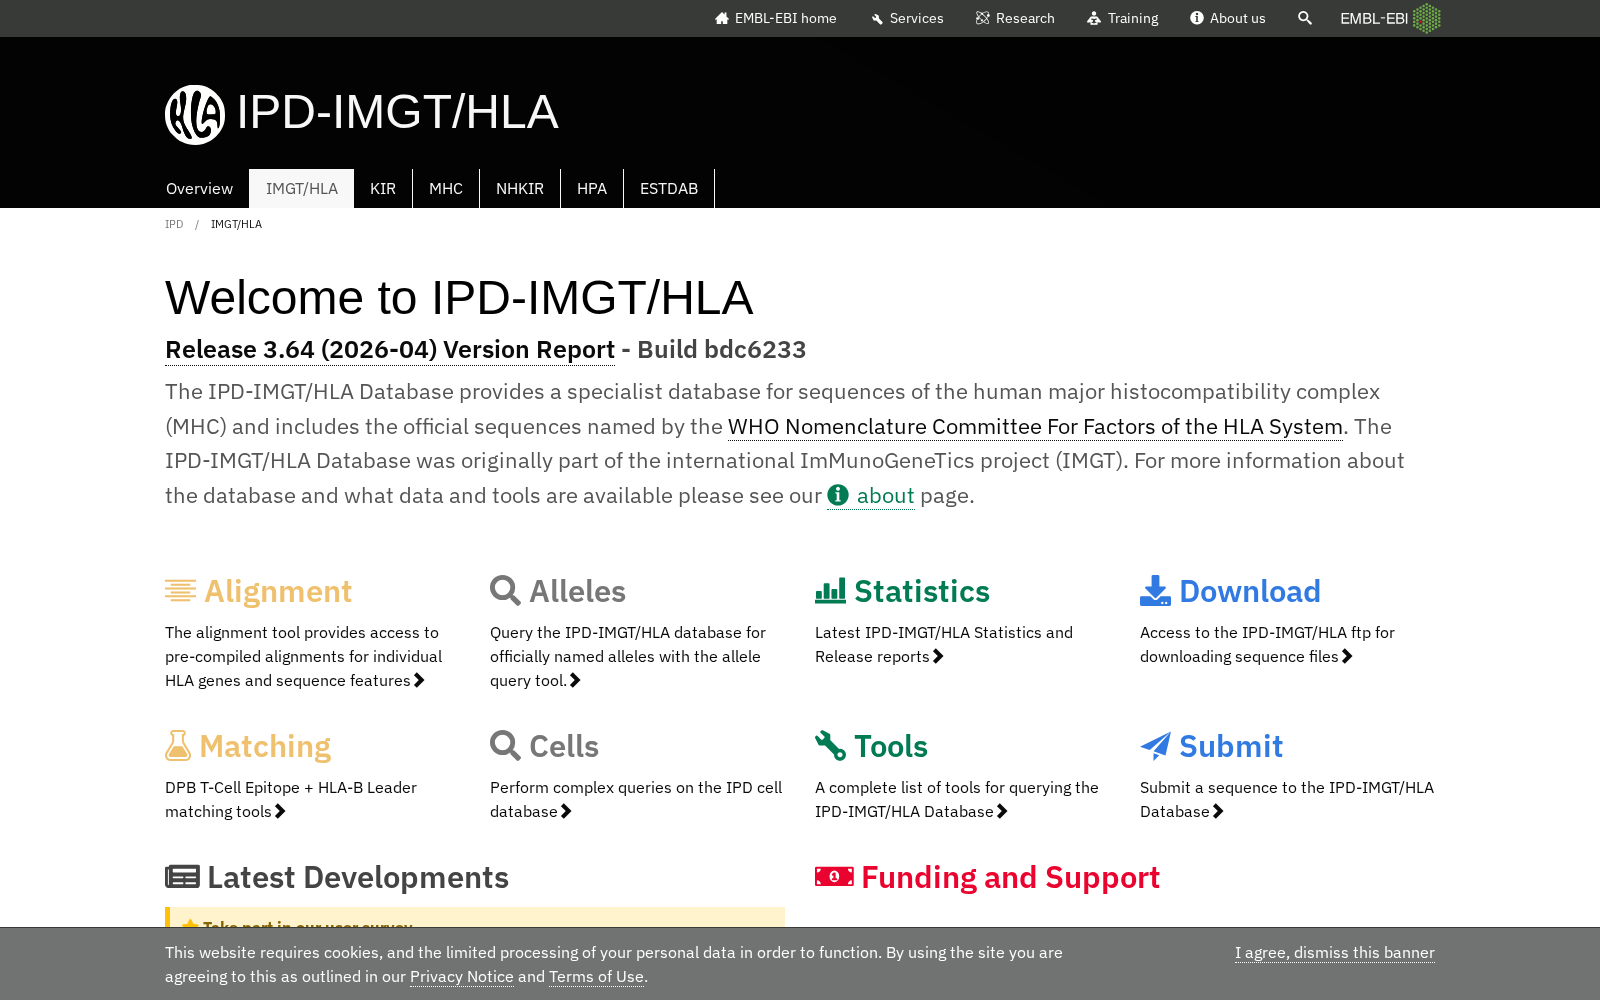Image resolution: width=1600 pixels, height=1000 pixels.
Task: Open Release 3.64 Version Report link
Action: coord(390,350)
